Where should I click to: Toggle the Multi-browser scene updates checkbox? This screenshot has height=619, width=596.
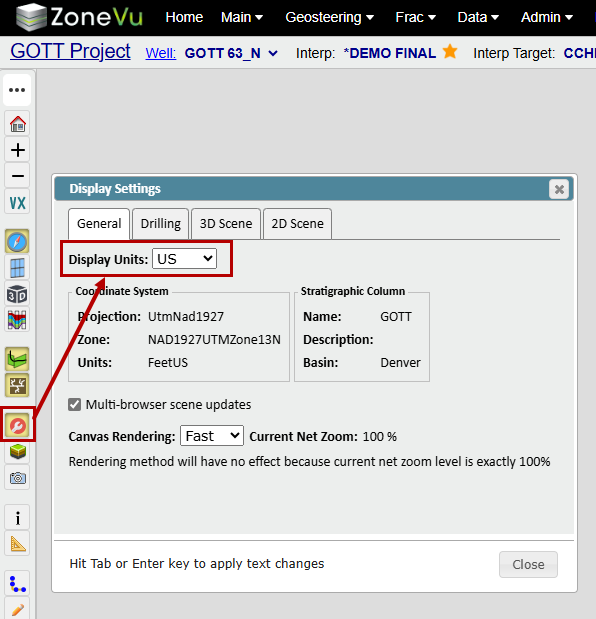tap(75, 405)
